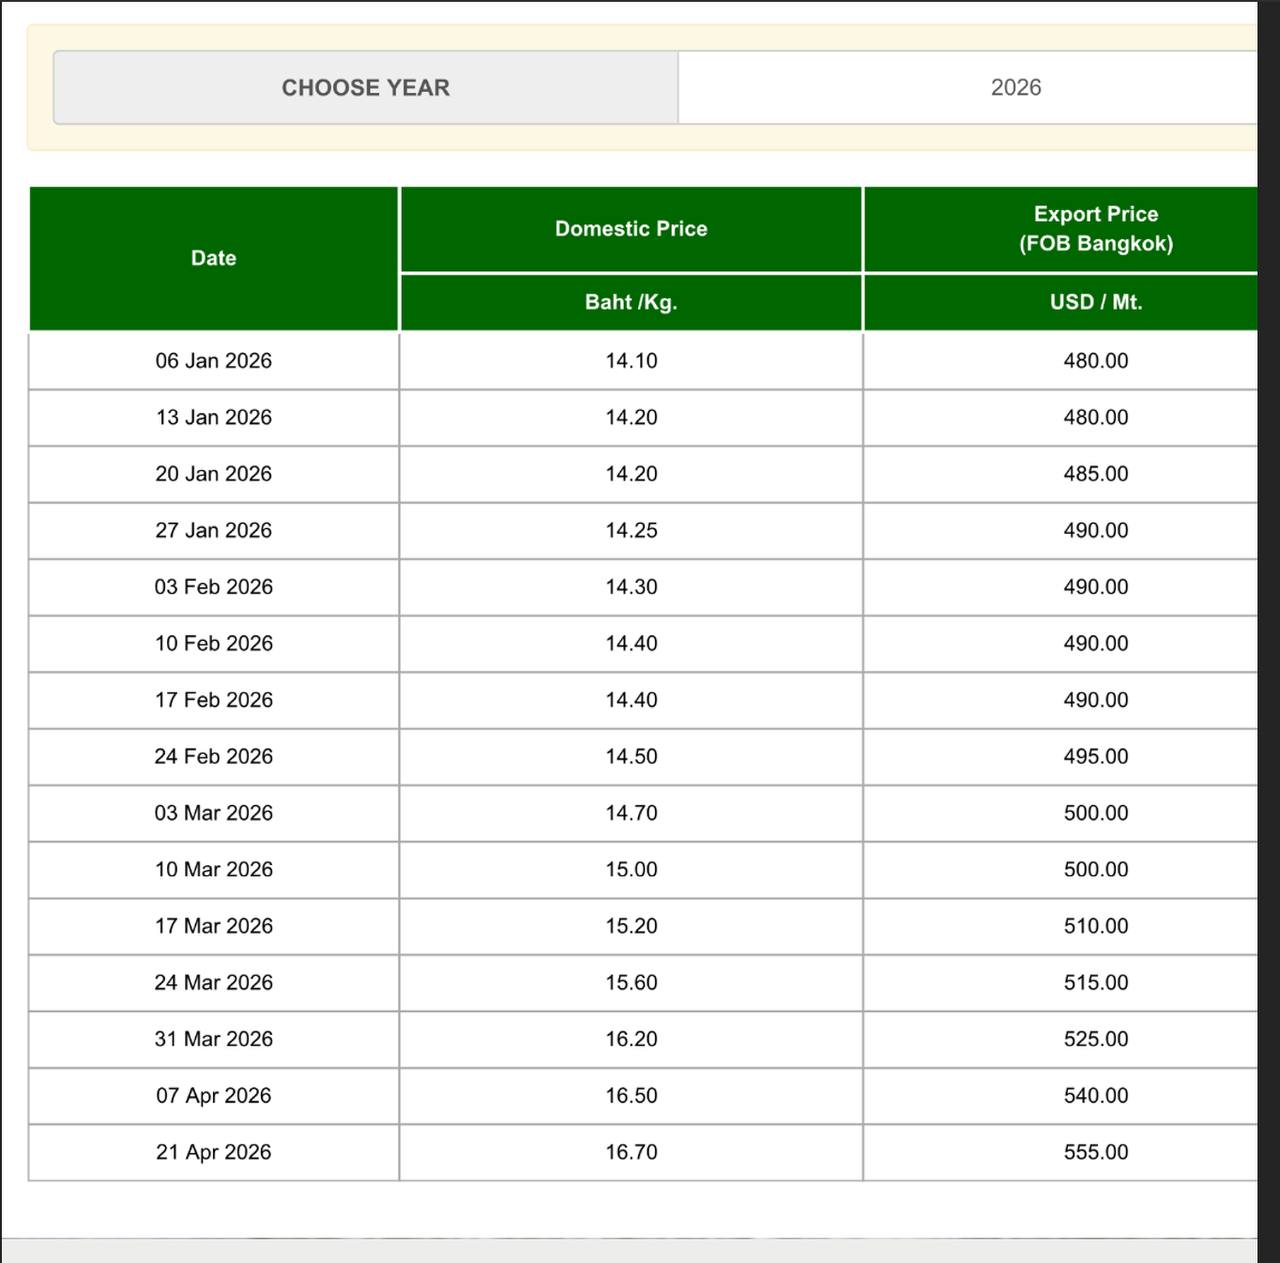Click the 16.20 domestic price cell
1280x1263 pixels.
631,1039
